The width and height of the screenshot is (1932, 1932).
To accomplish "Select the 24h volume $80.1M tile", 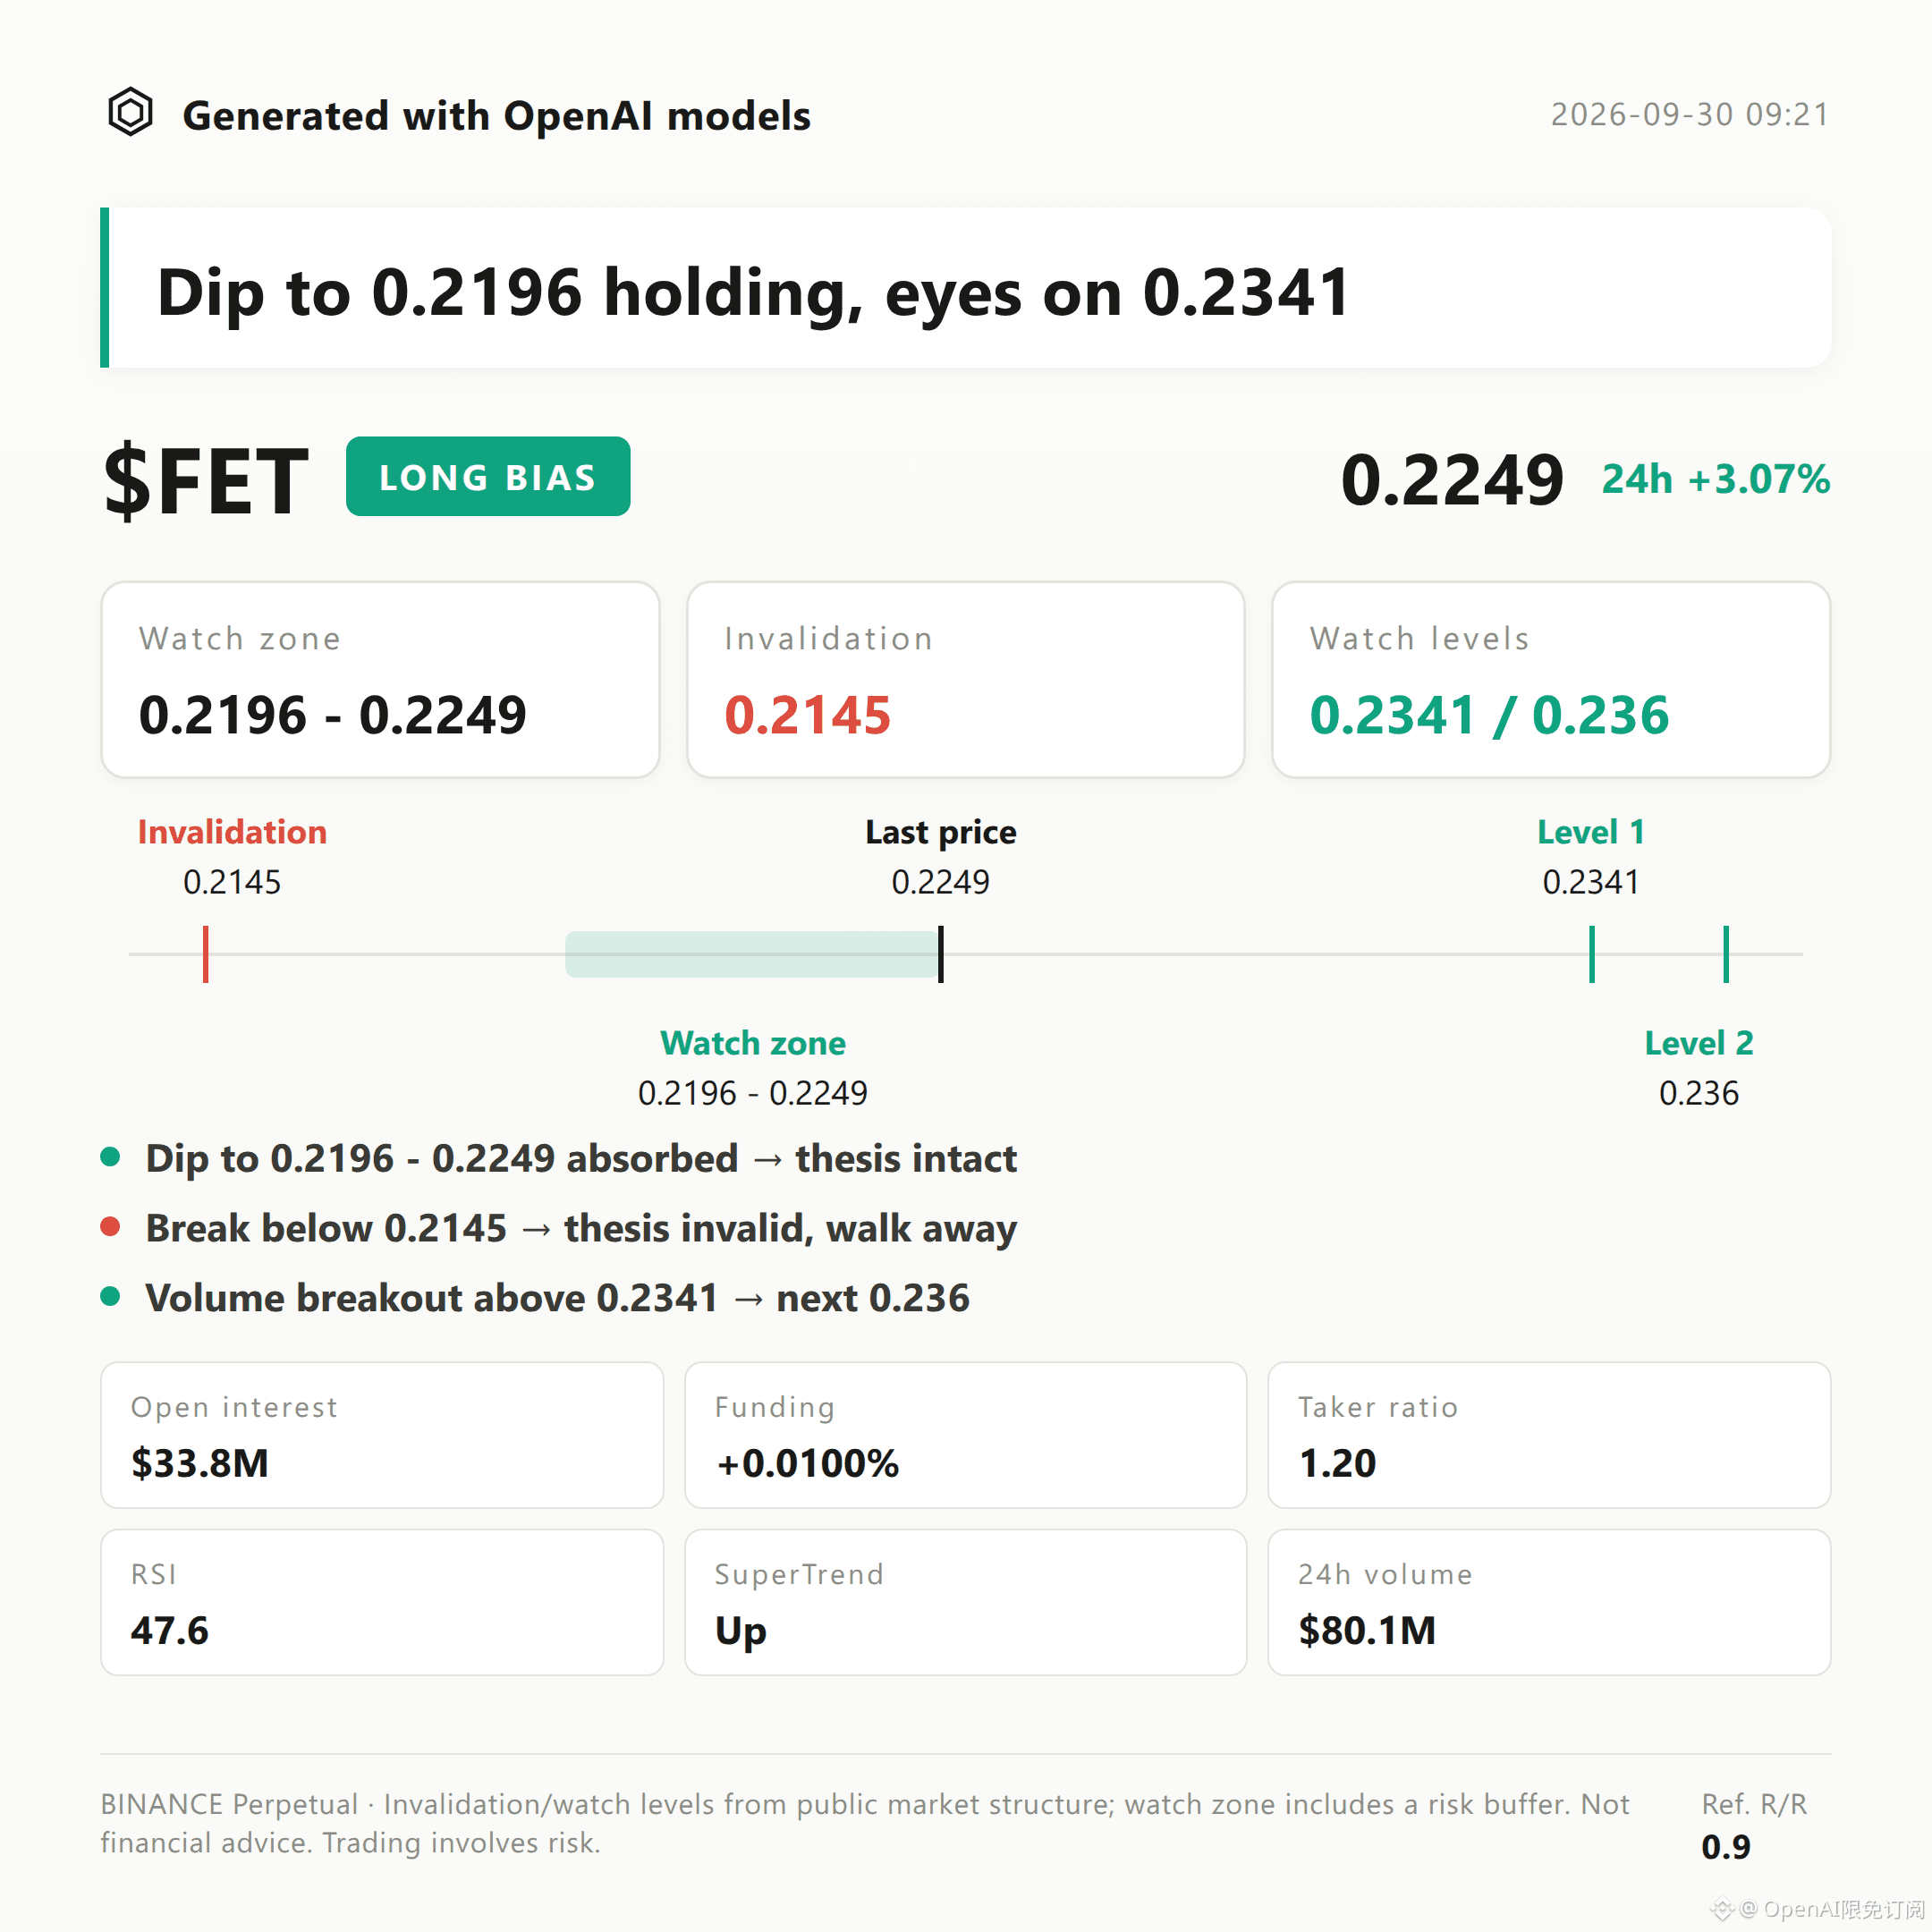I will pos(1549,1602).
